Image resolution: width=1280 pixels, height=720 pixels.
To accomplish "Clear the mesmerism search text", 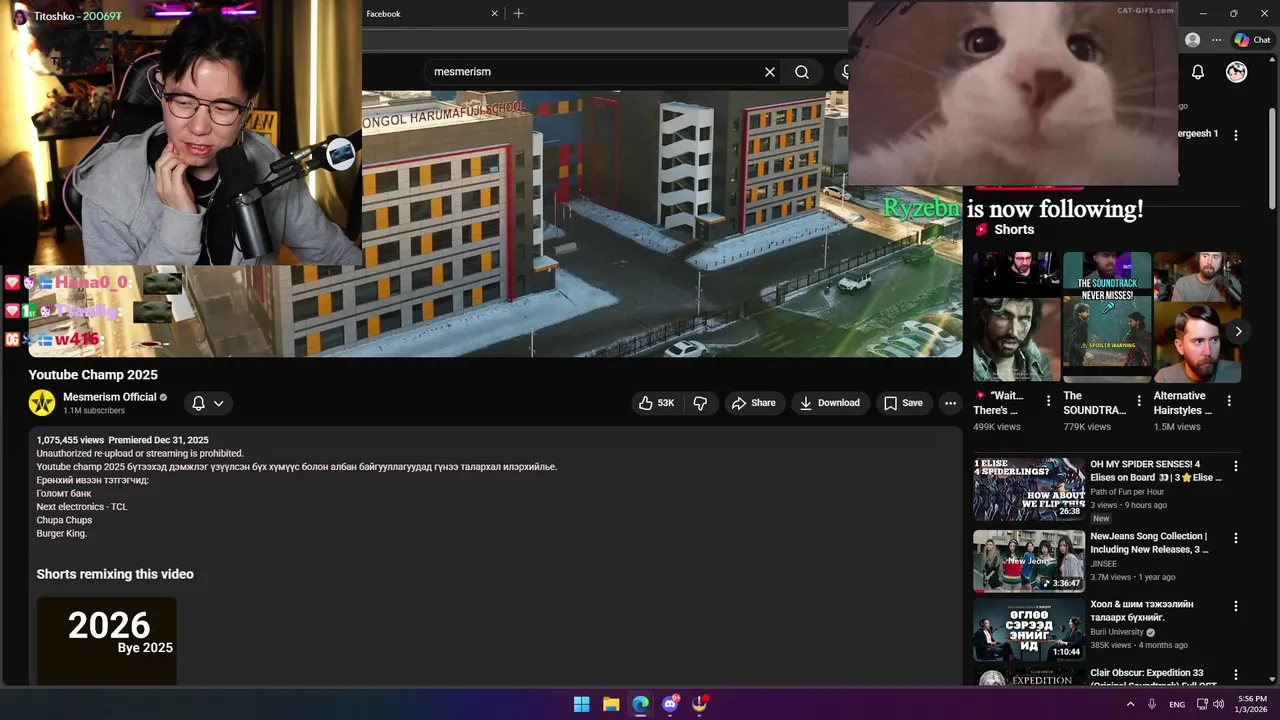I will 770,72.
